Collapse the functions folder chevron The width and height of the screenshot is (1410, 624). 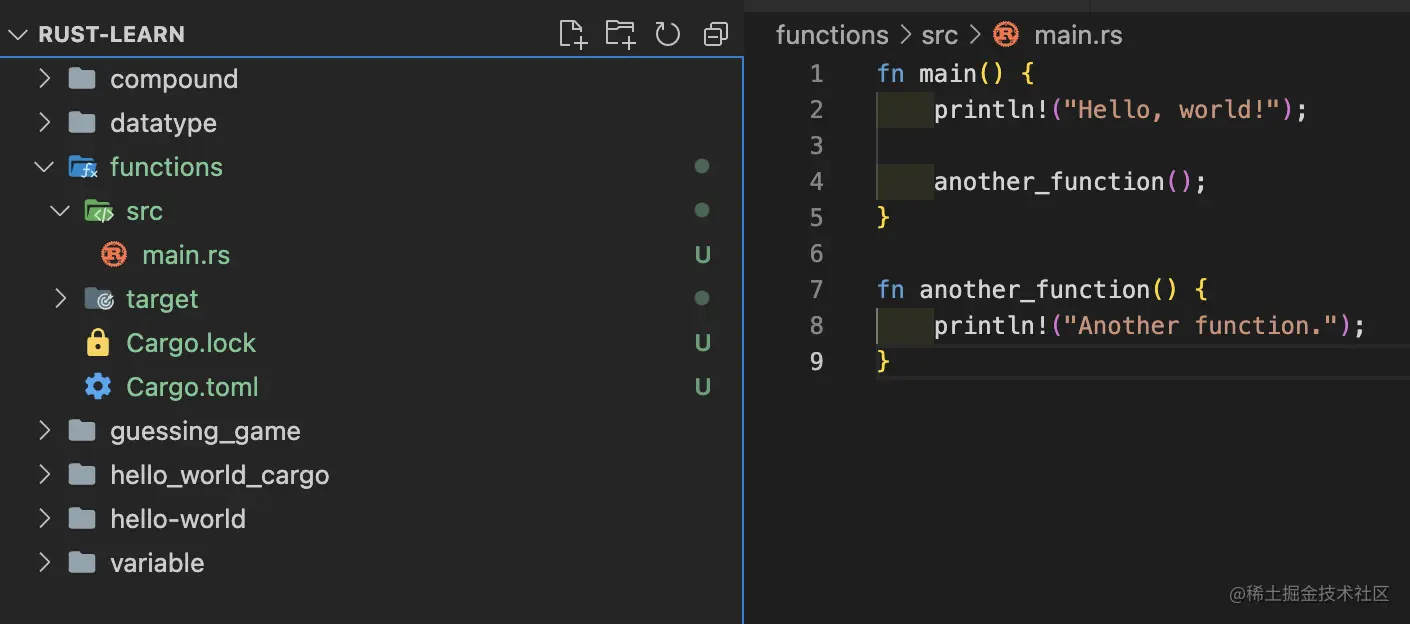pos(44,167)
